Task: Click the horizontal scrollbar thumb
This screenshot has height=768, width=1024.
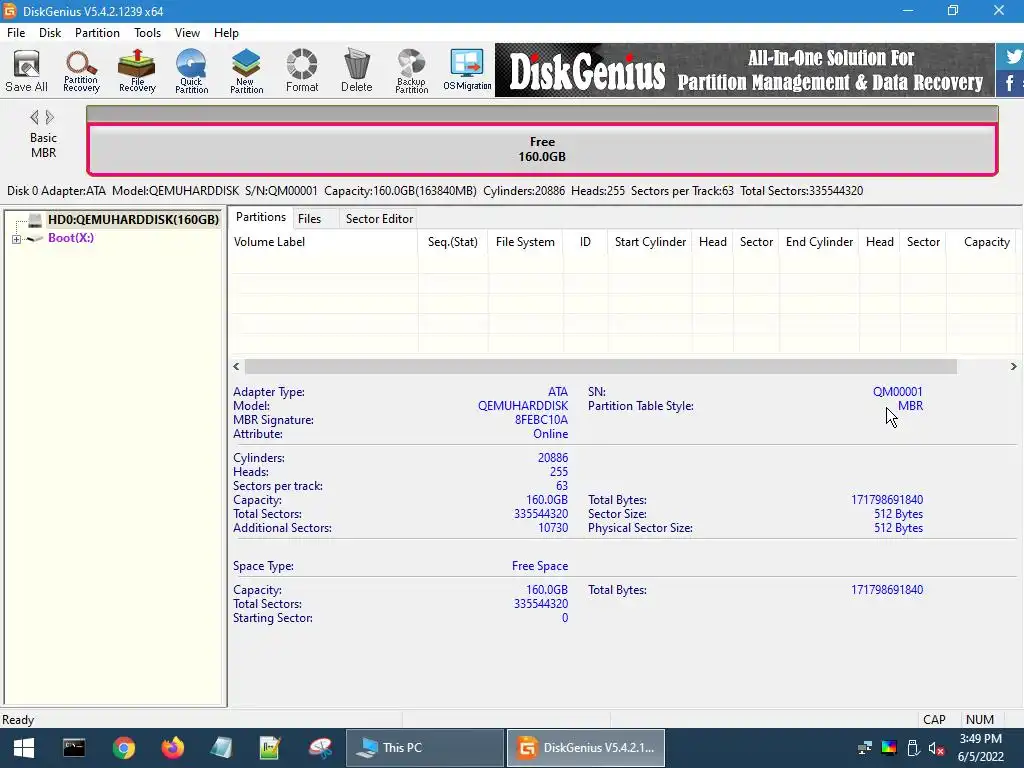Action: (x=600, y=366)
